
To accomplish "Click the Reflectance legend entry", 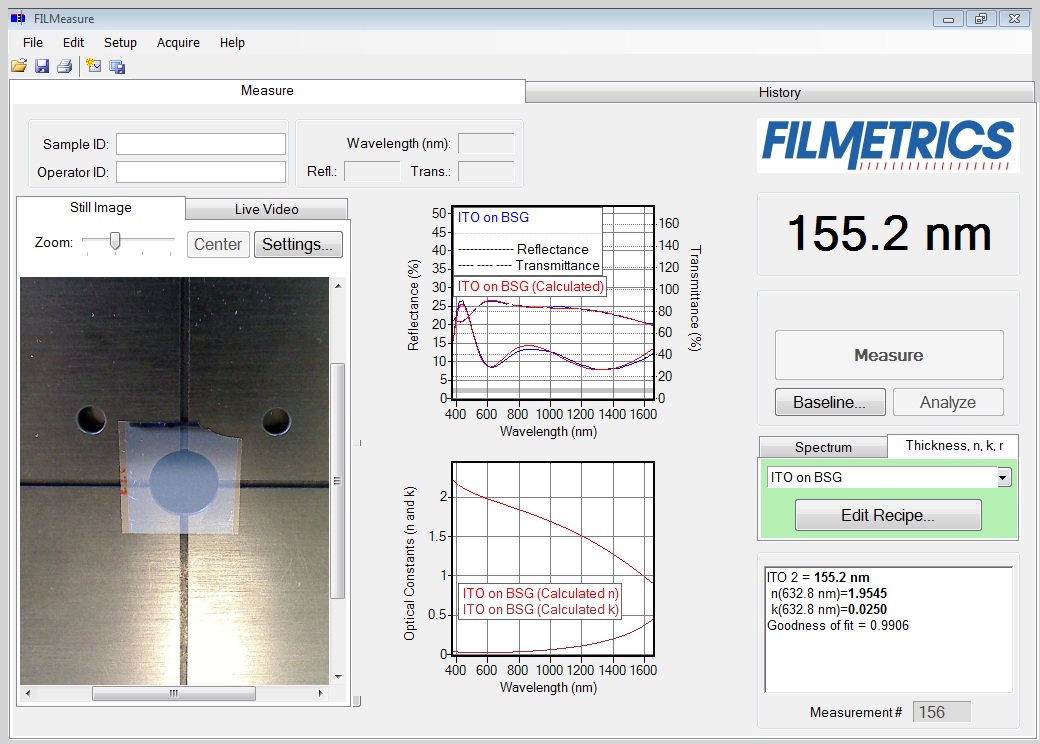I will pyautogui.click(x=523, y=249).
